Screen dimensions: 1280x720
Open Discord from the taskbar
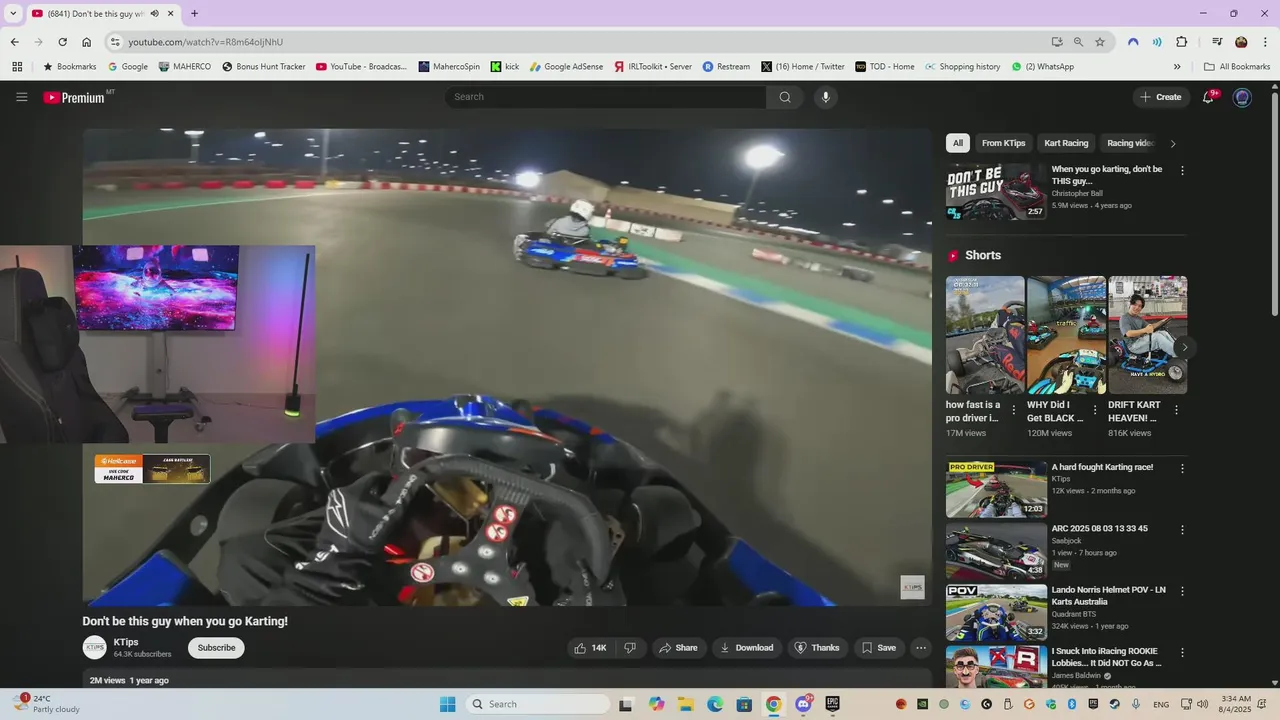803,704
